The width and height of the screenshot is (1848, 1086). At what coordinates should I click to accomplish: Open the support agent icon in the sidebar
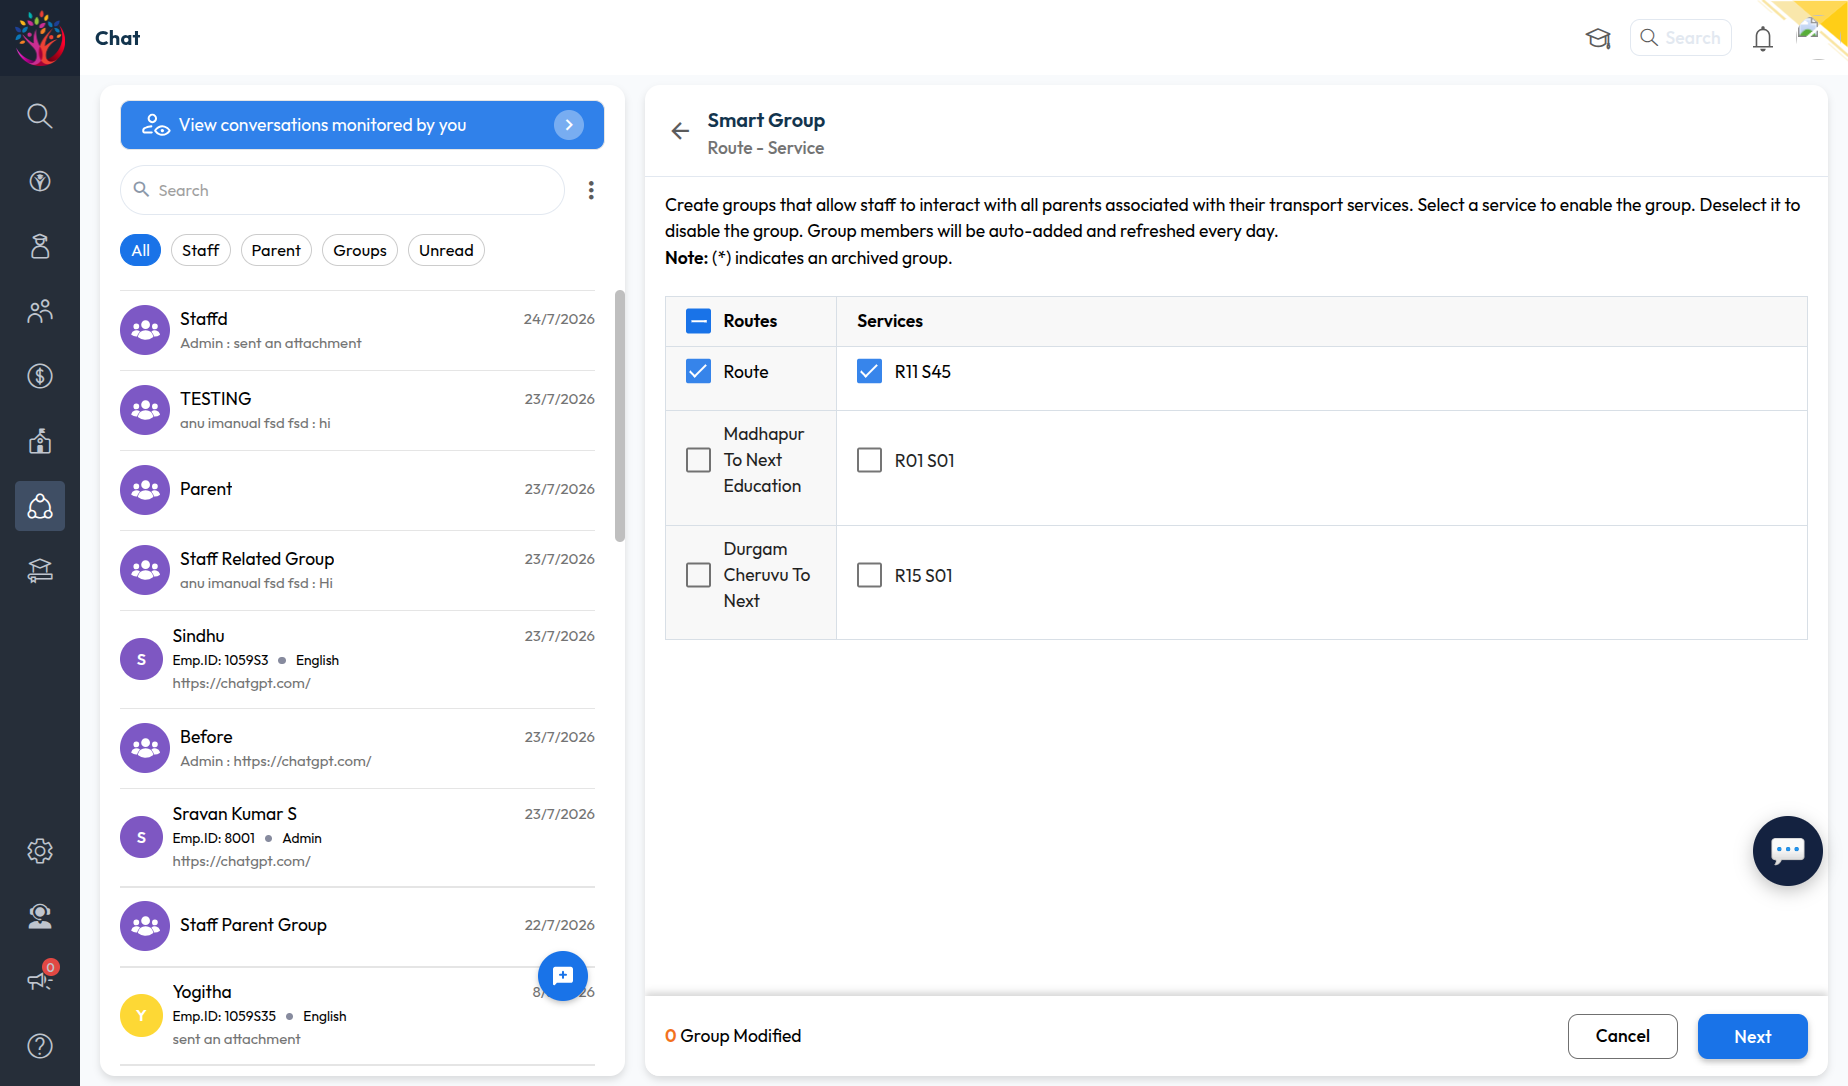click(40, 916)
